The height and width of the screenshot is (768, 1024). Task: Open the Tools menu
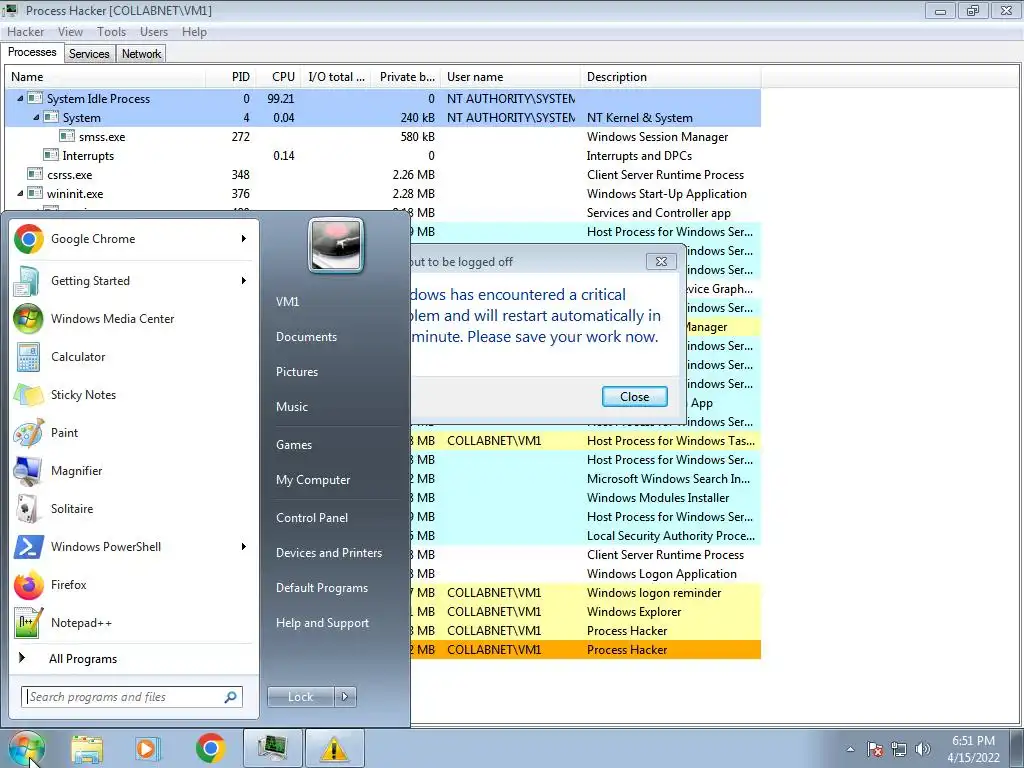click(x=111, y=32)
